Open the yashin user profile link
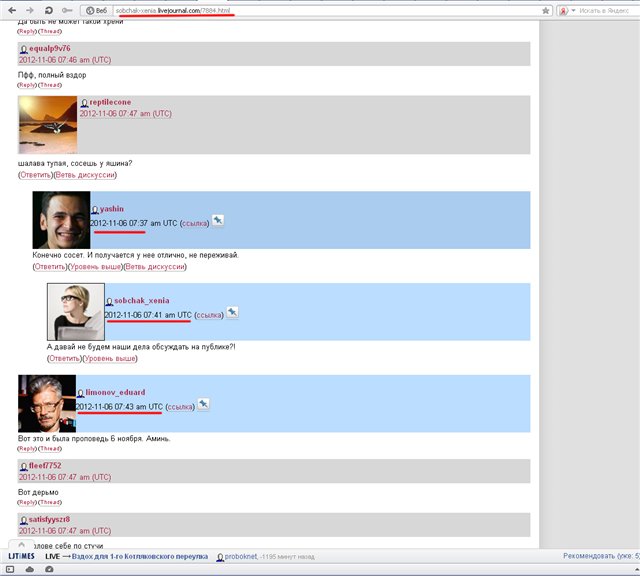The image size is (640, 576). (x=112, y=209)
